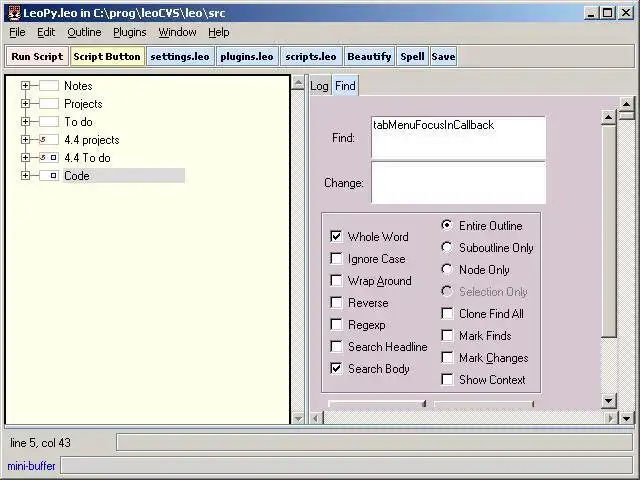The image size is (640, 480).
Task: Toggle the Ignore Case checkbox
Action: [336, 258]
